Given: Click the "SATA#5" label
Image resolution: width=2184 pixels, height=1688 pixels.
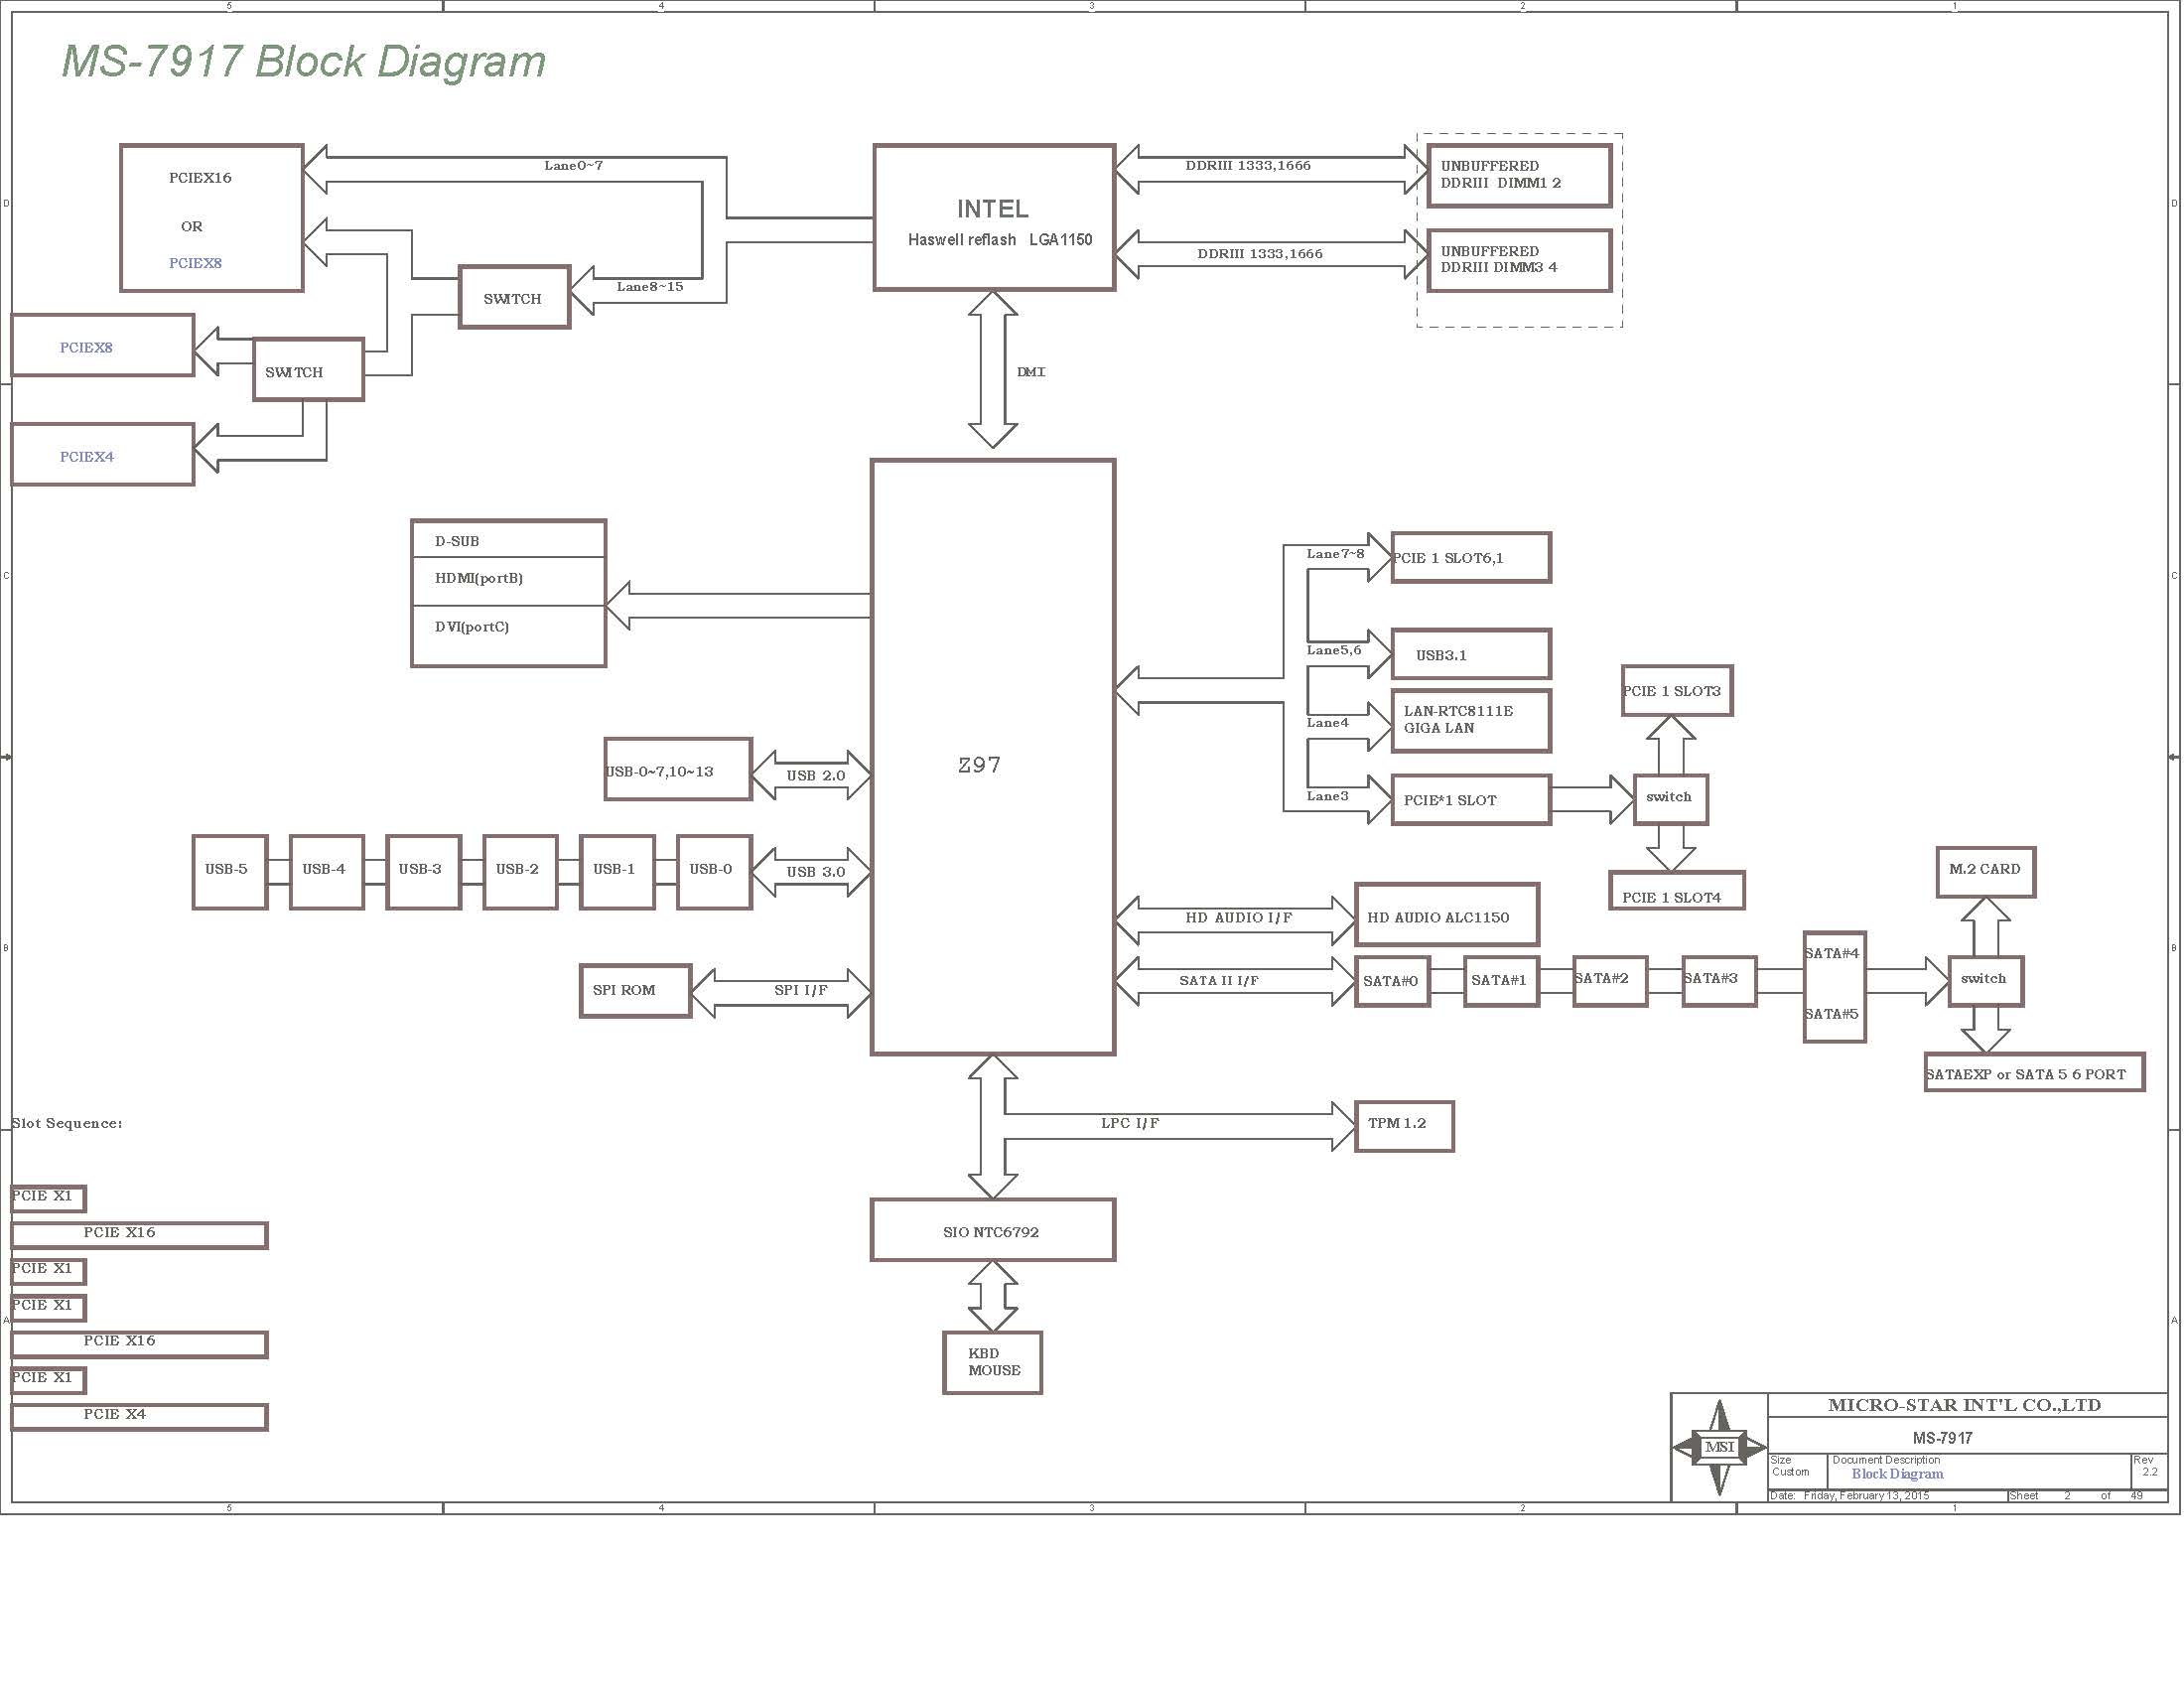Looking at the screenshot, I should [1832, 1014].
